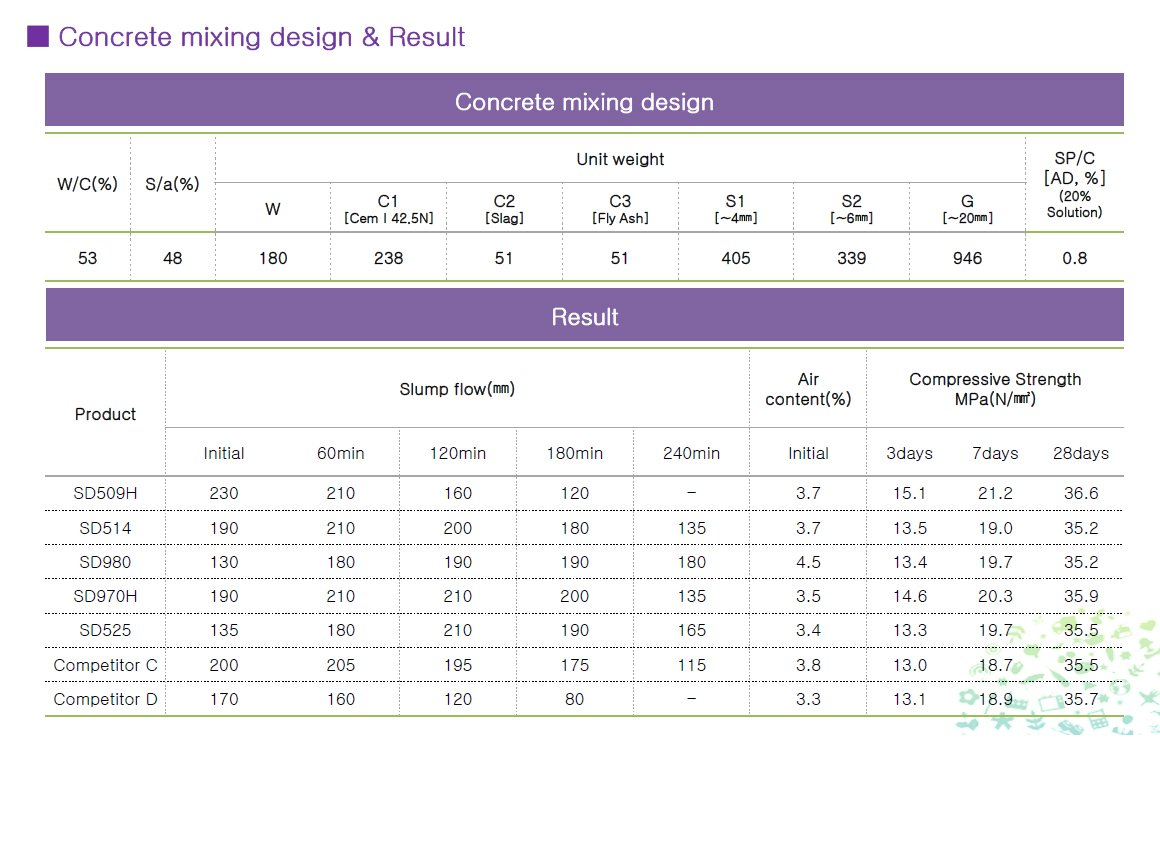This screenshot has width=1160, height=856.
Task: Click SD509H 28days strength '36.6'
Action: 1081,493
